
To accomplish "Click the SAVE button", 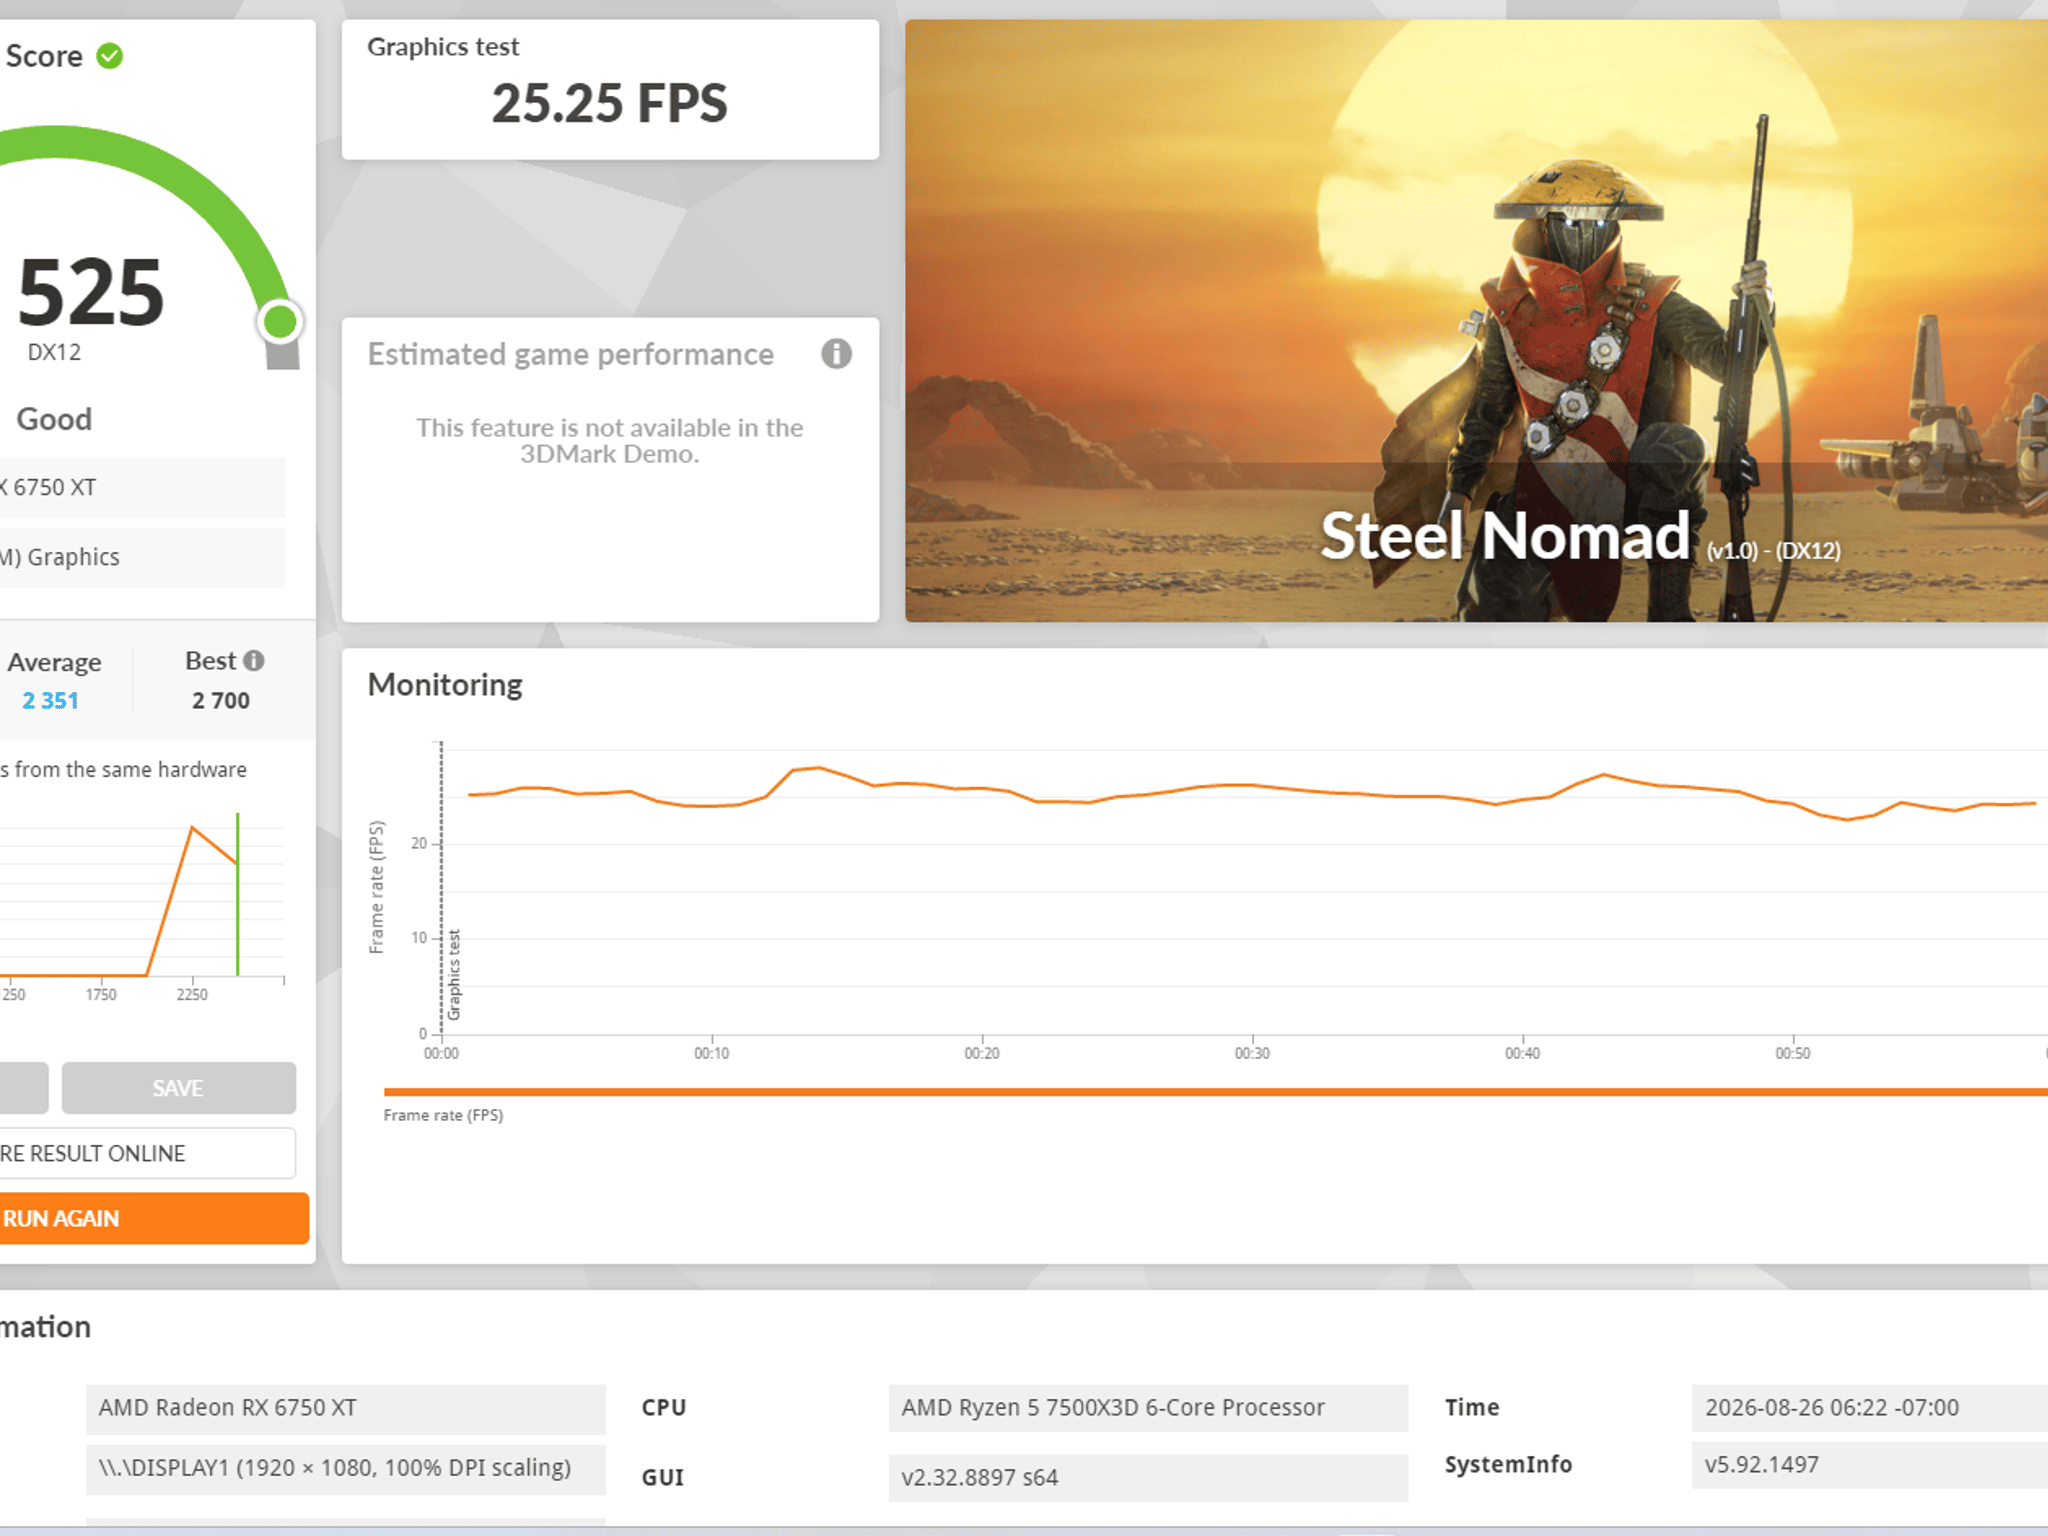I will 179,1088.
